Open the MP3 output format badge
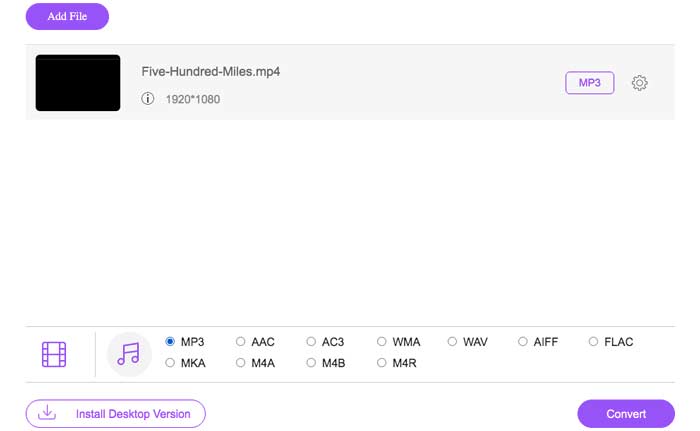700x431 pixels. (x=590, y=83)
